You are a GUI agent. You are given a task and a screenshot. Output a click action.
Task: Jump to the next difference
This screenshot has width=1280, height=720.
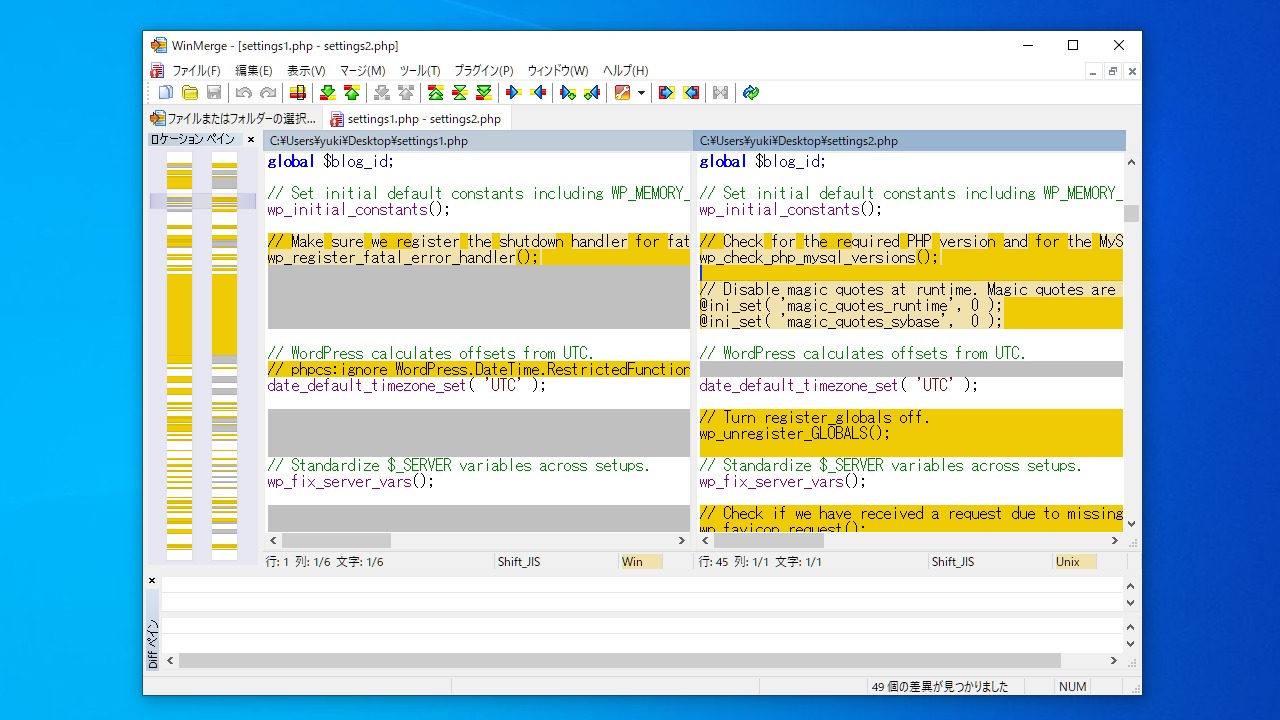click(x=328, y=93)
